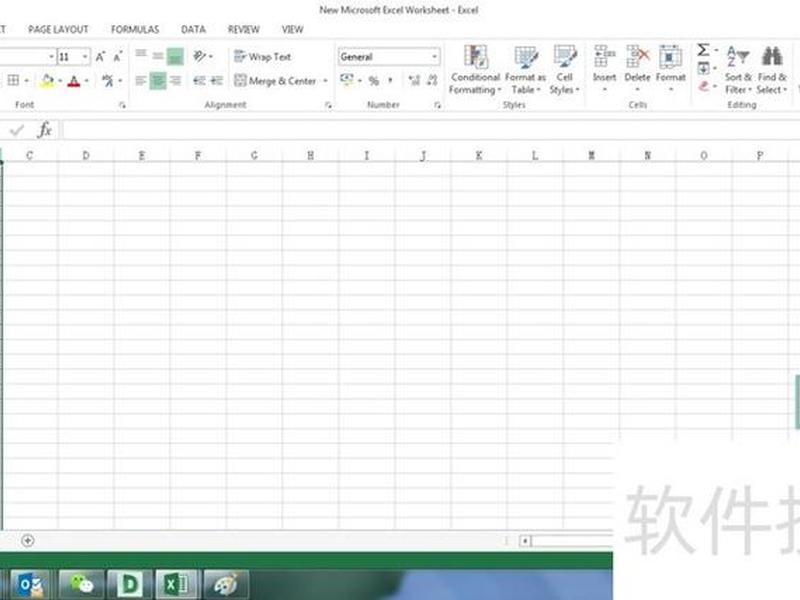Click the Decrease Indent icon

[199, 81]
